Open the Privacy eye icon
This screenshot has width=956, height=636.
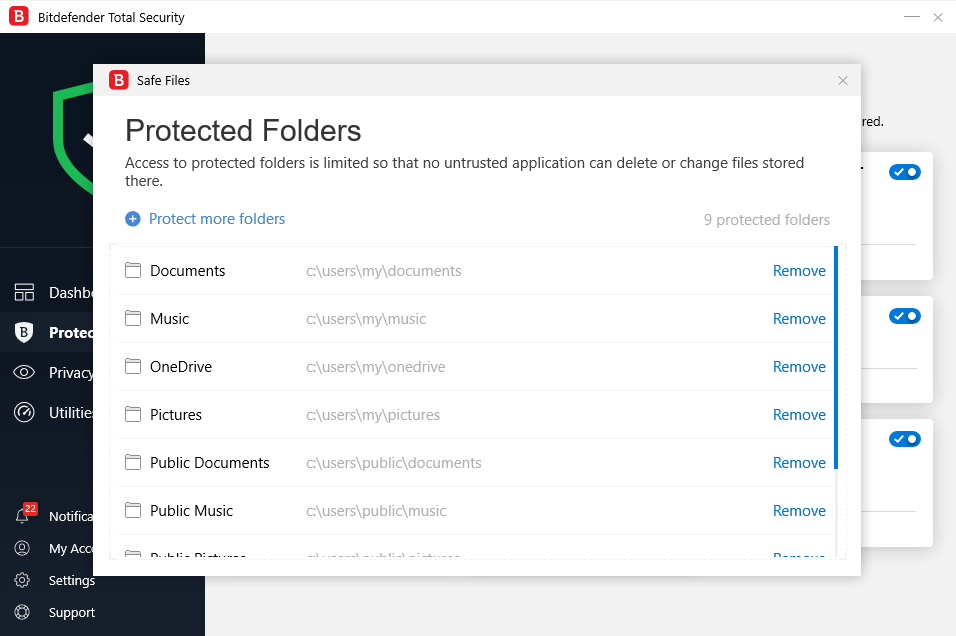point(24,372)
